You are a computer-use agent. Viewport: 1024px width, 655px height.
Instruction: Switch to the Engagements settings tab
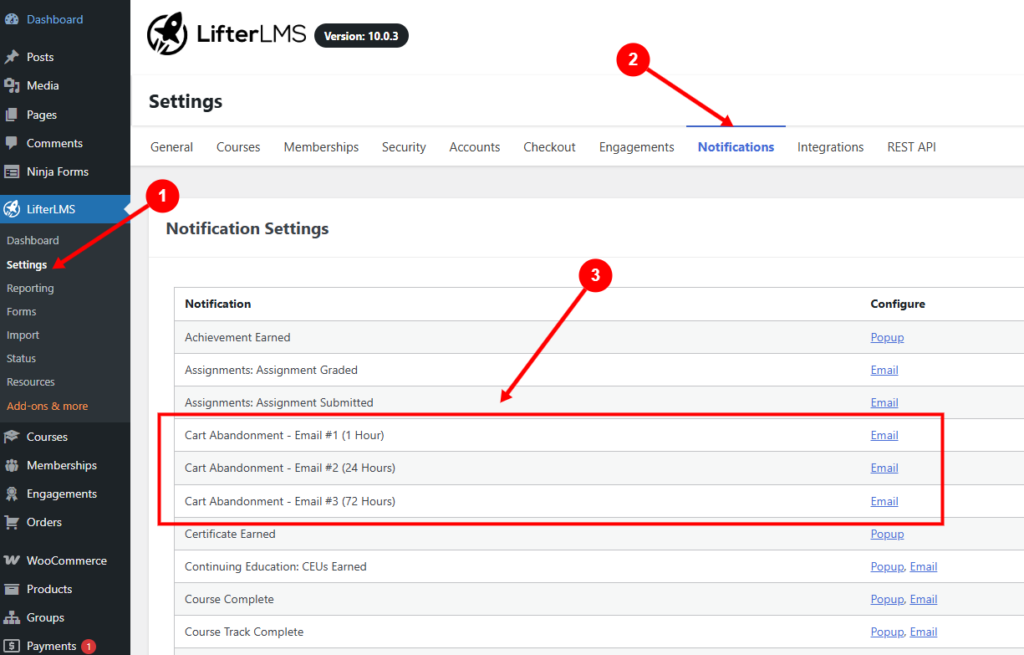pyautogui.click(x=637, y=147)
